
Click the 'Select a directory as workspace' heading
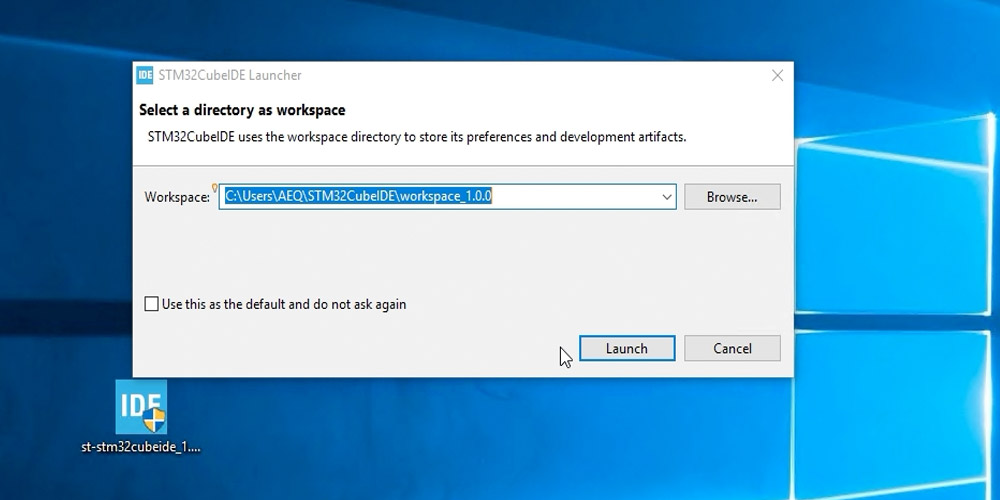tap(242, 110)
